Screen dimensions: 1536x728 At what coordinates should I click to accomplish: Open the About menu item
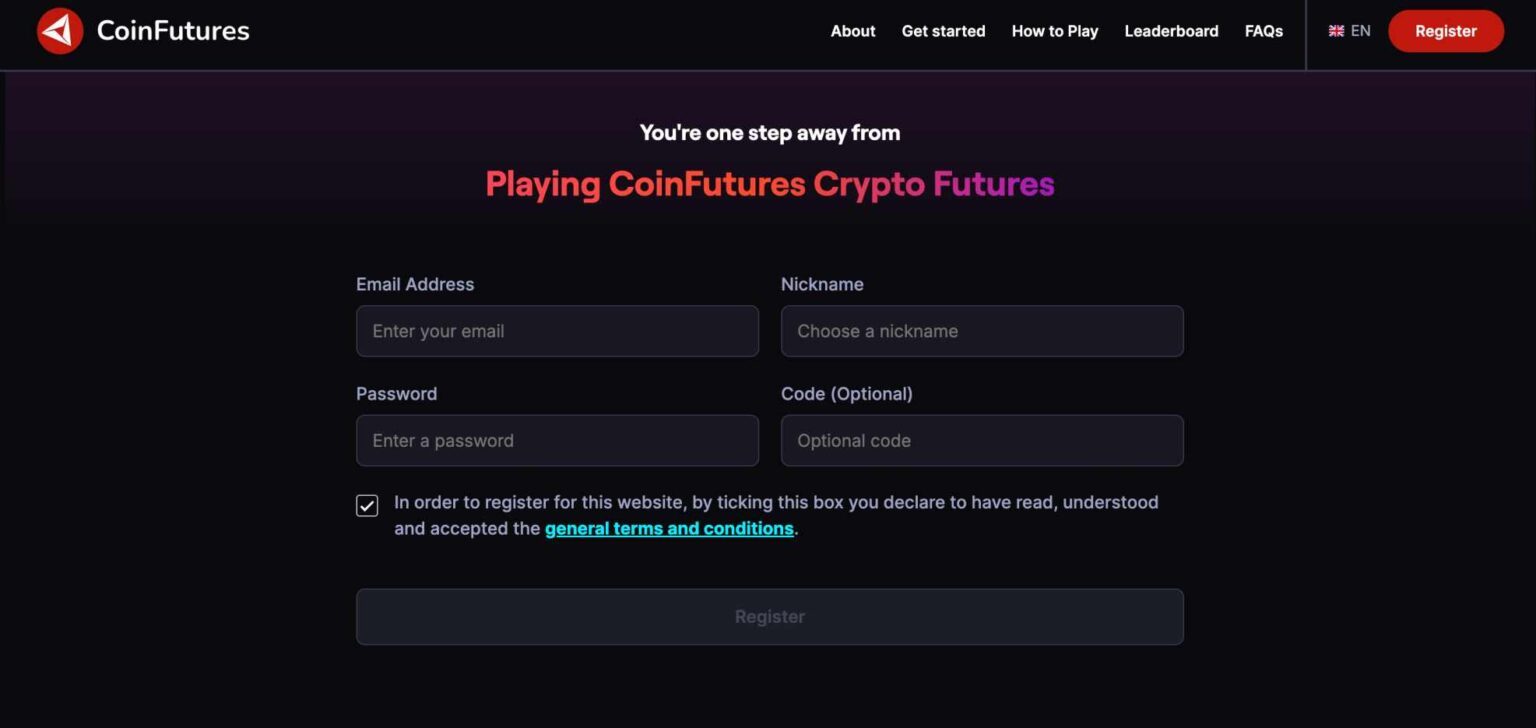click(x=853, y=31)
